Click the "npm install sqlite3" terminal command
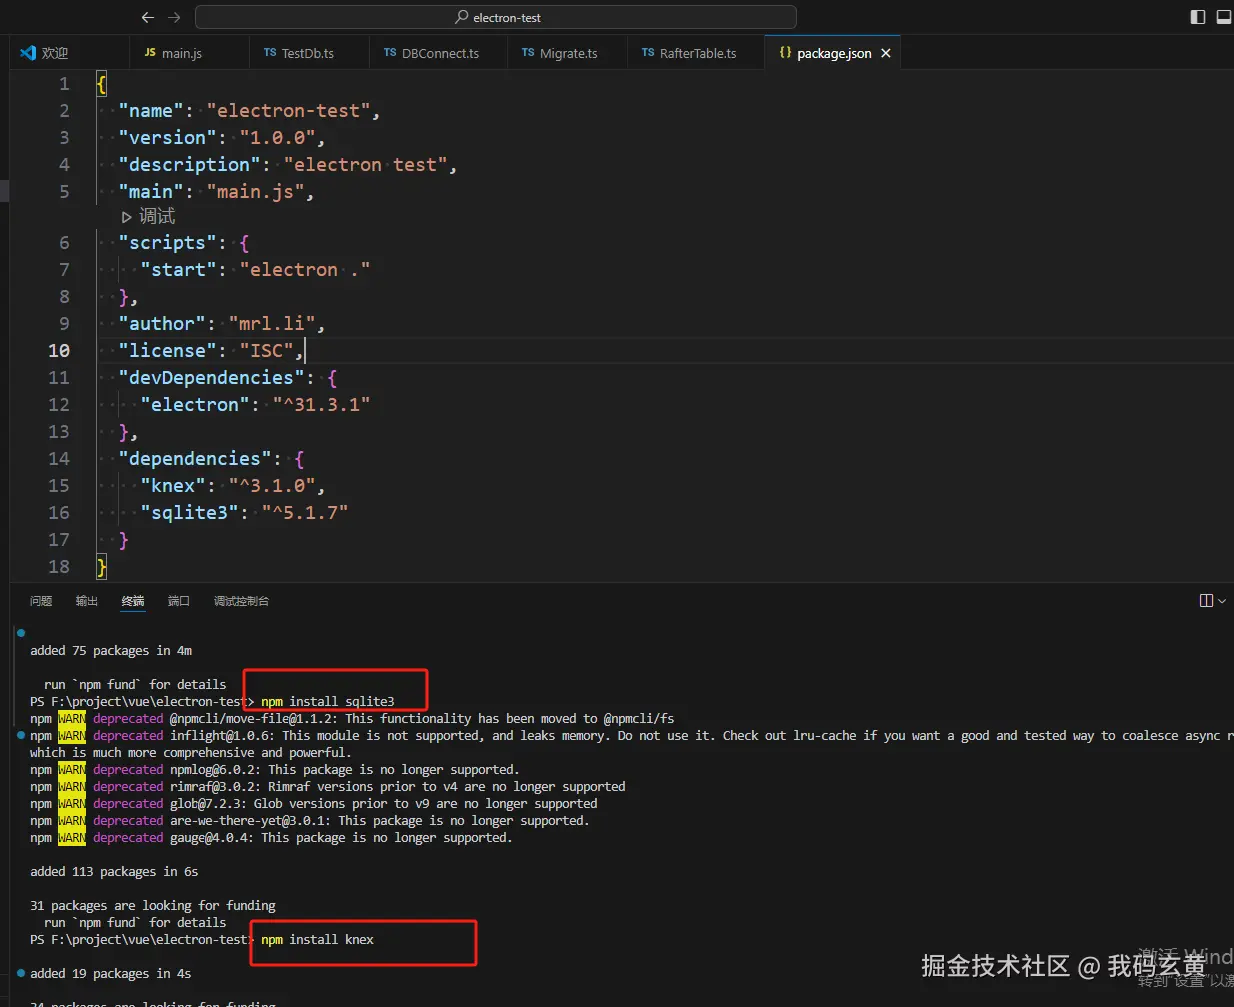1234x1007 pixels. tap(328, 702)
